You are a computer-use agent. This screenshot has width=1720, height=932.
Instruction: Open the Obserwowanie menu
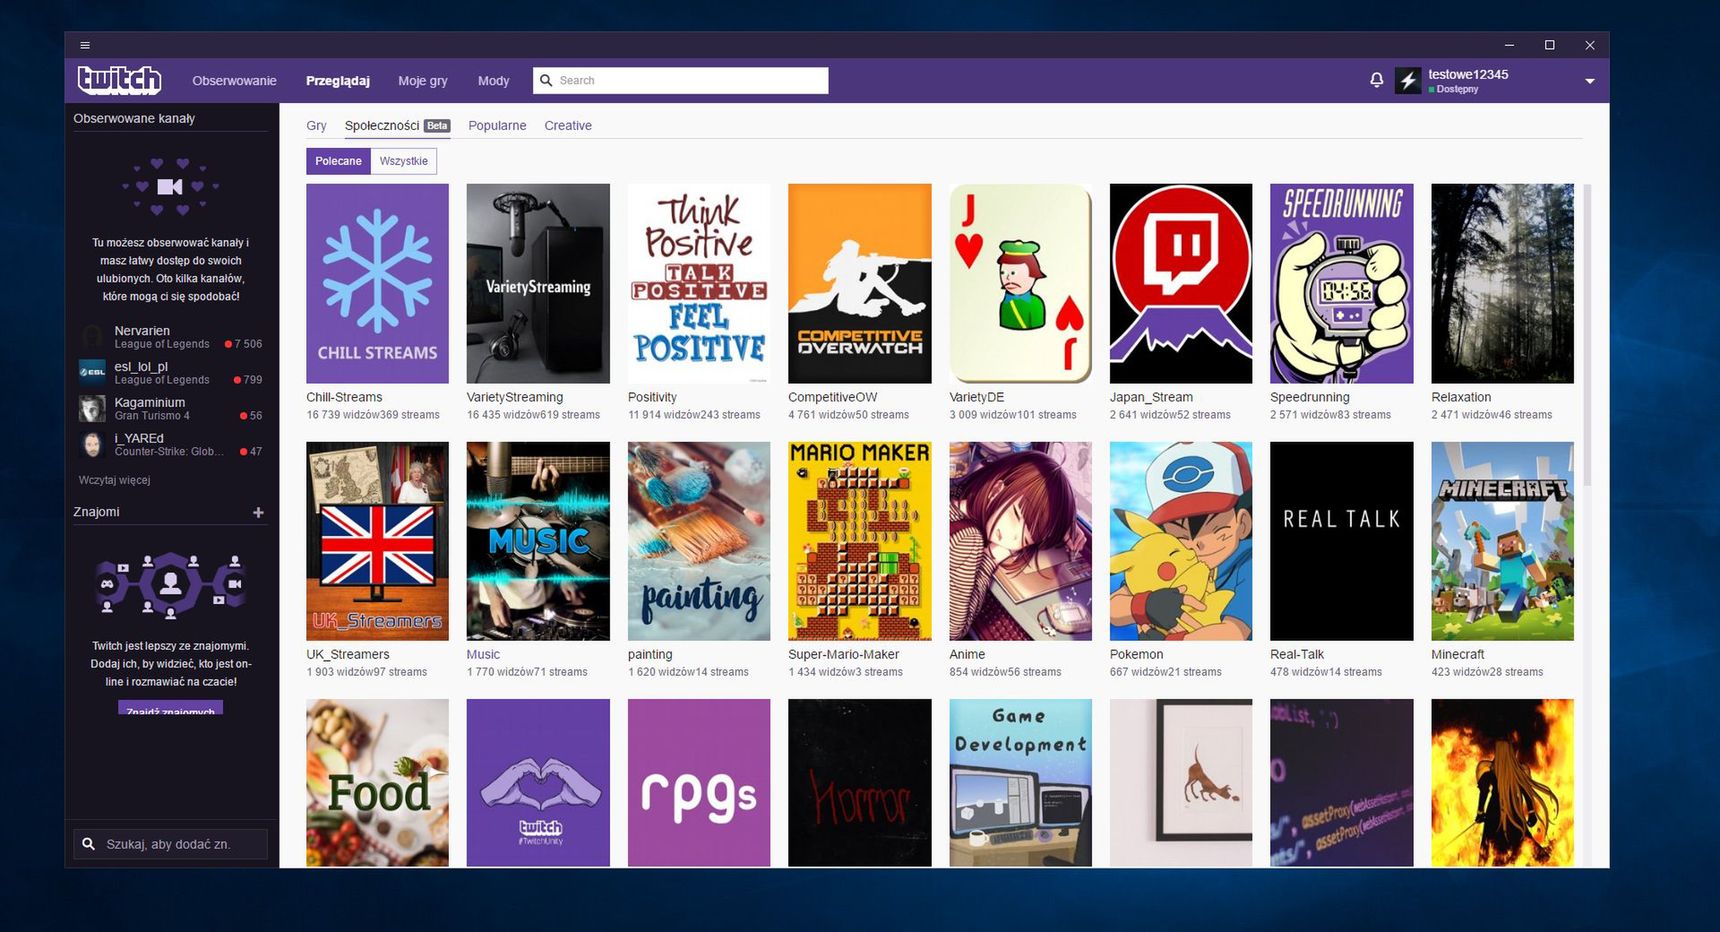tap(234, 81)
